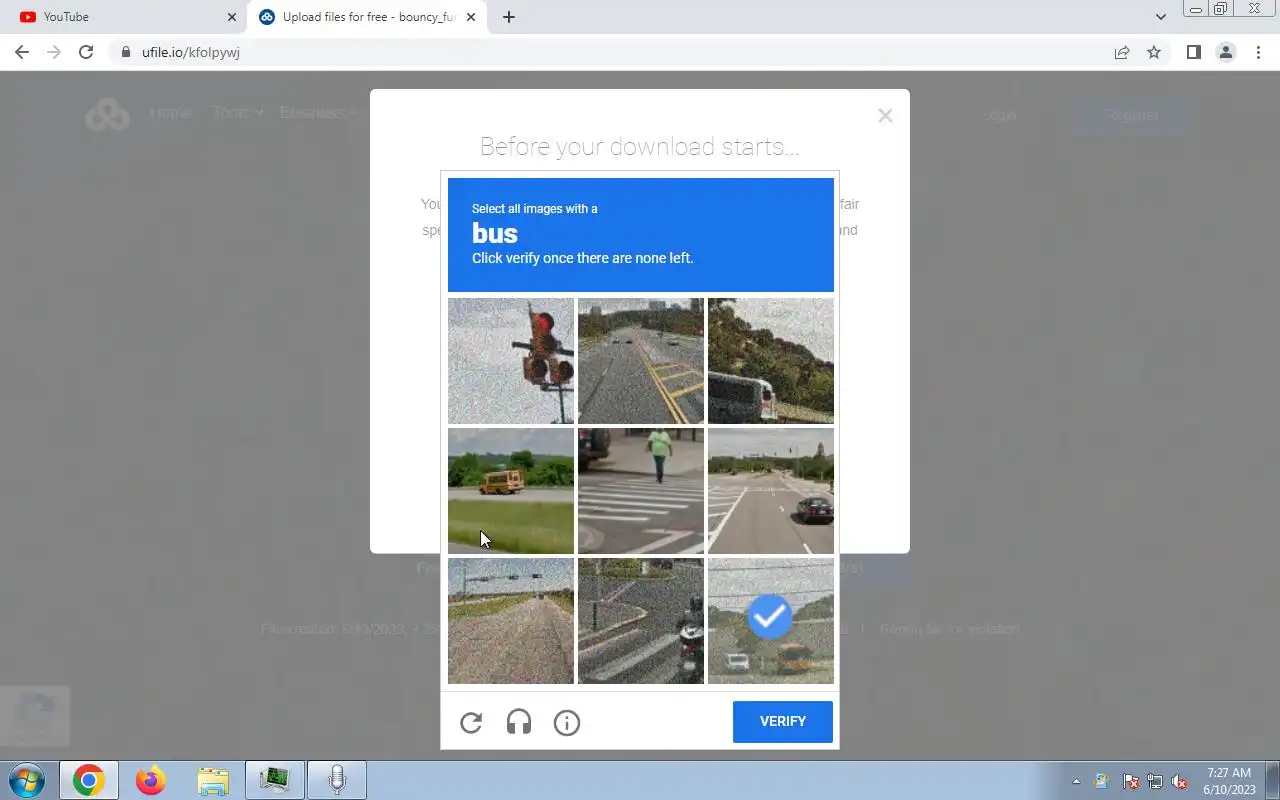1280x800 pixels.
Task: Select the pedestrian on crosswalk tile
Action: tap(641, 491)
